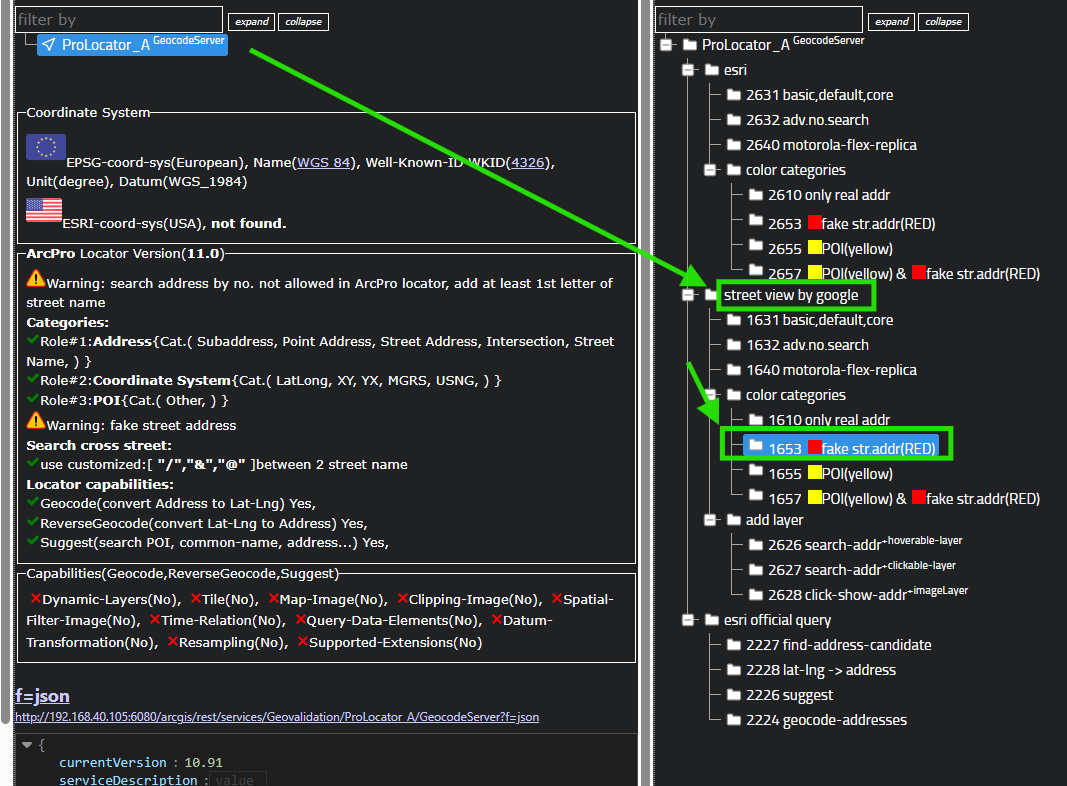
Task: Select 2227 find-address-candidate item
Action: (838, 645)
